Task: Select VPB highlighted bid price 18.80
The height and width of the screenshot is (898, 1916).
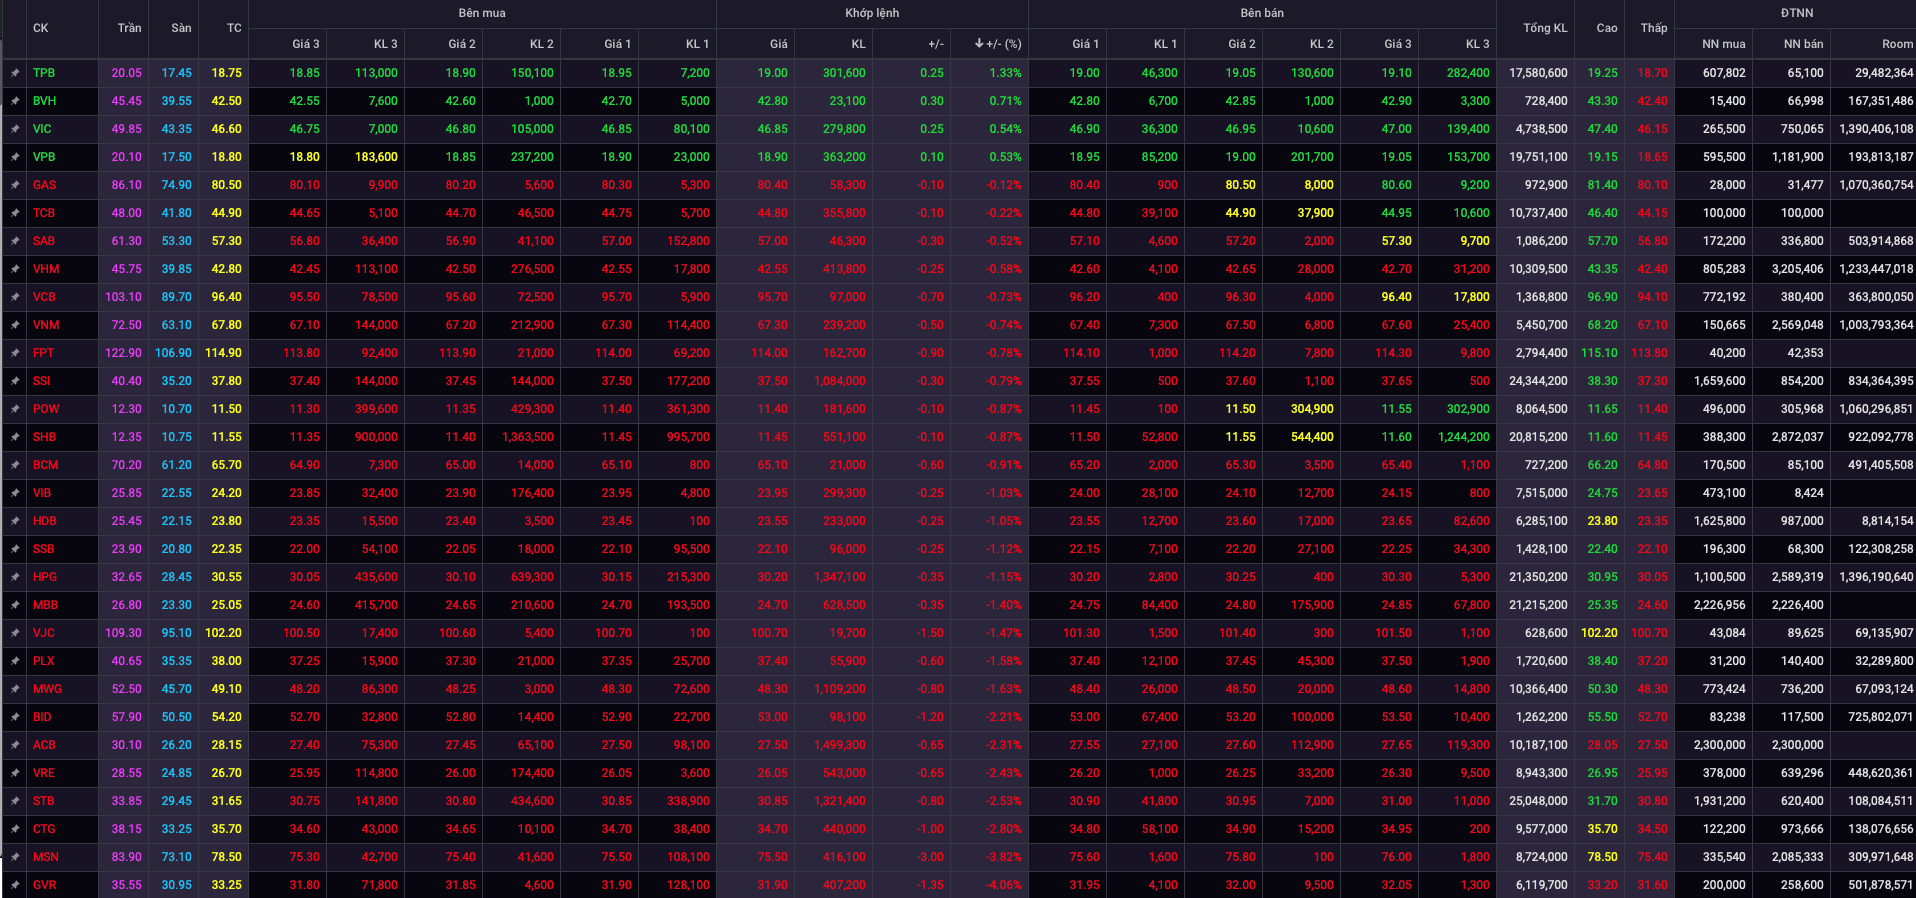Action: tap(304, 157)
